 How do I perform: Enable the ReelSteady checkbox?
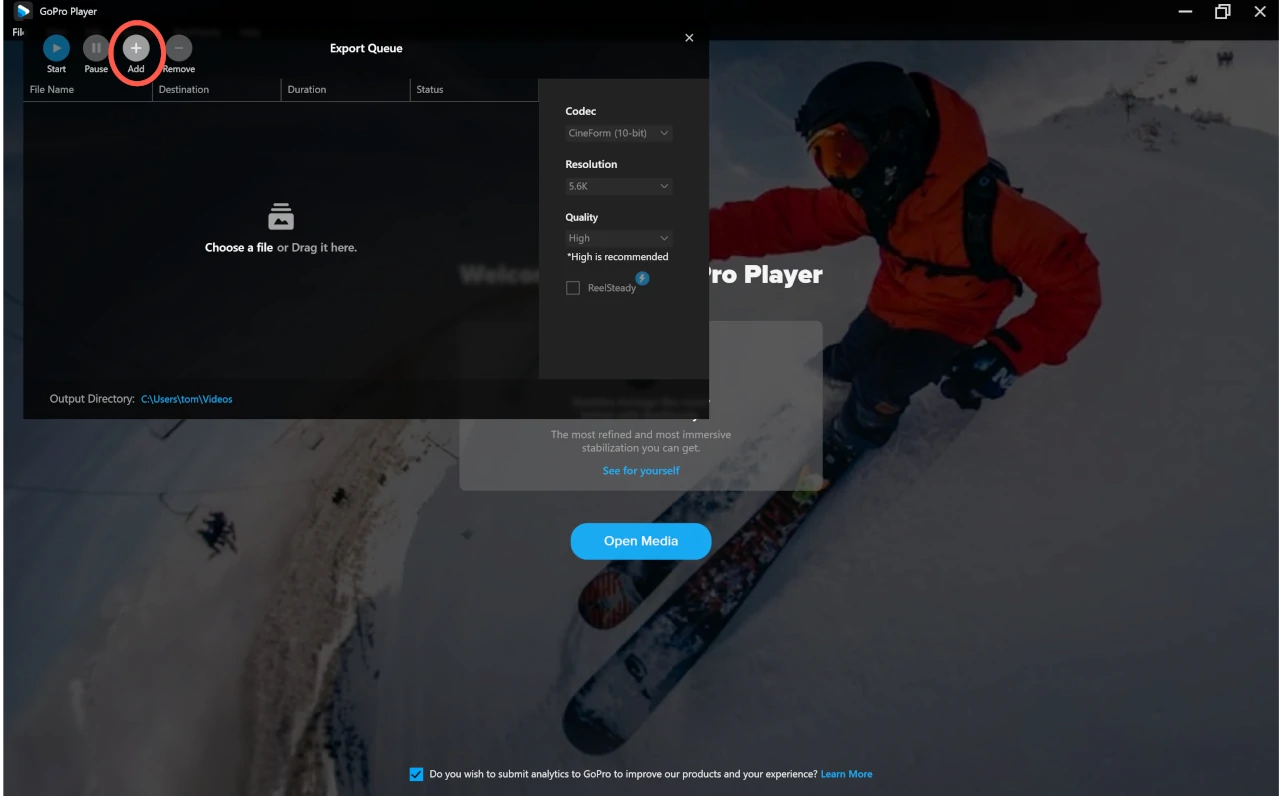click(x=573, y=288)
